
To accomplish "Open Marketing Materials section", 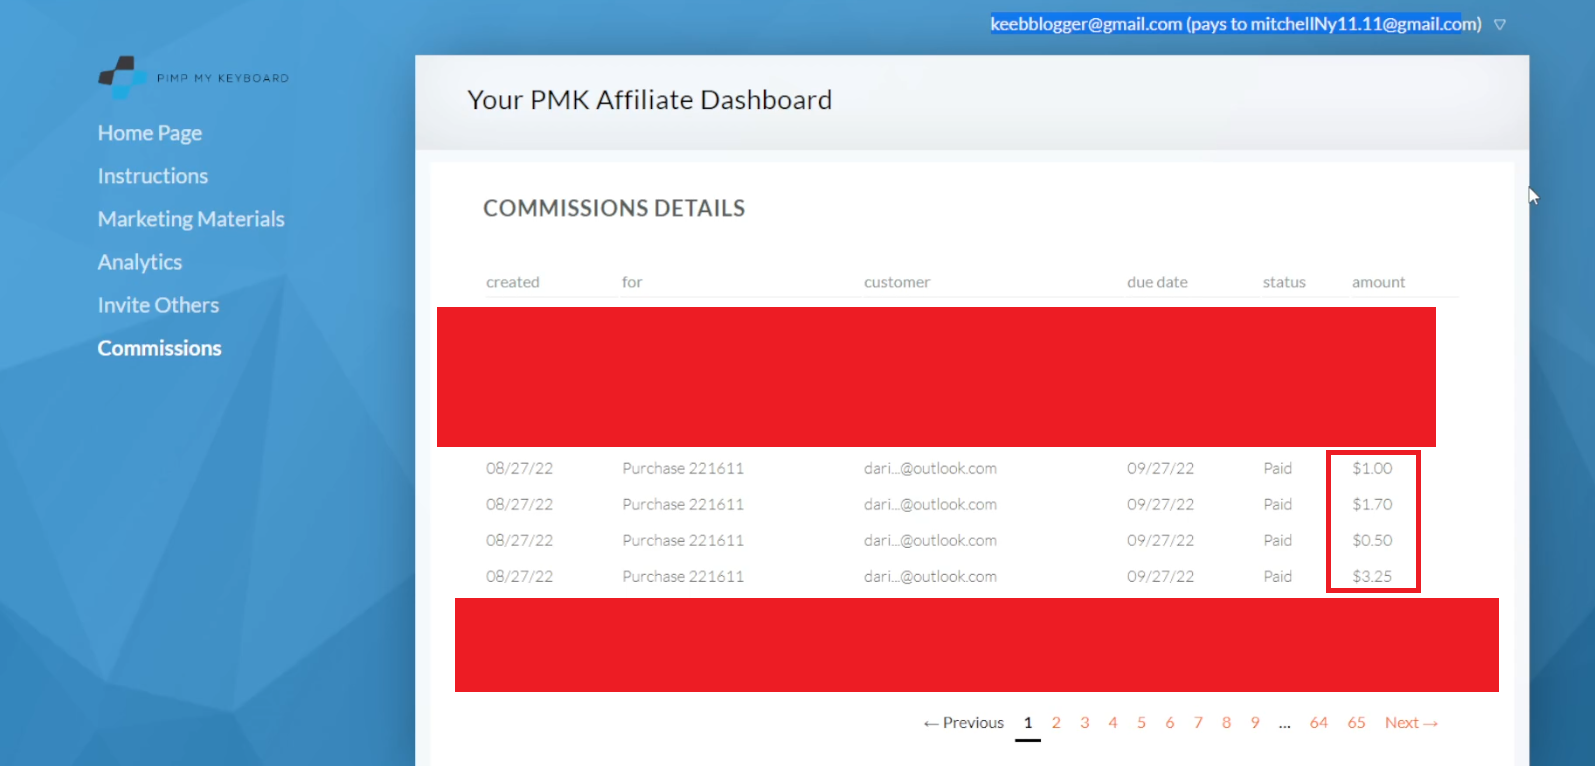I will pos(191,219).
